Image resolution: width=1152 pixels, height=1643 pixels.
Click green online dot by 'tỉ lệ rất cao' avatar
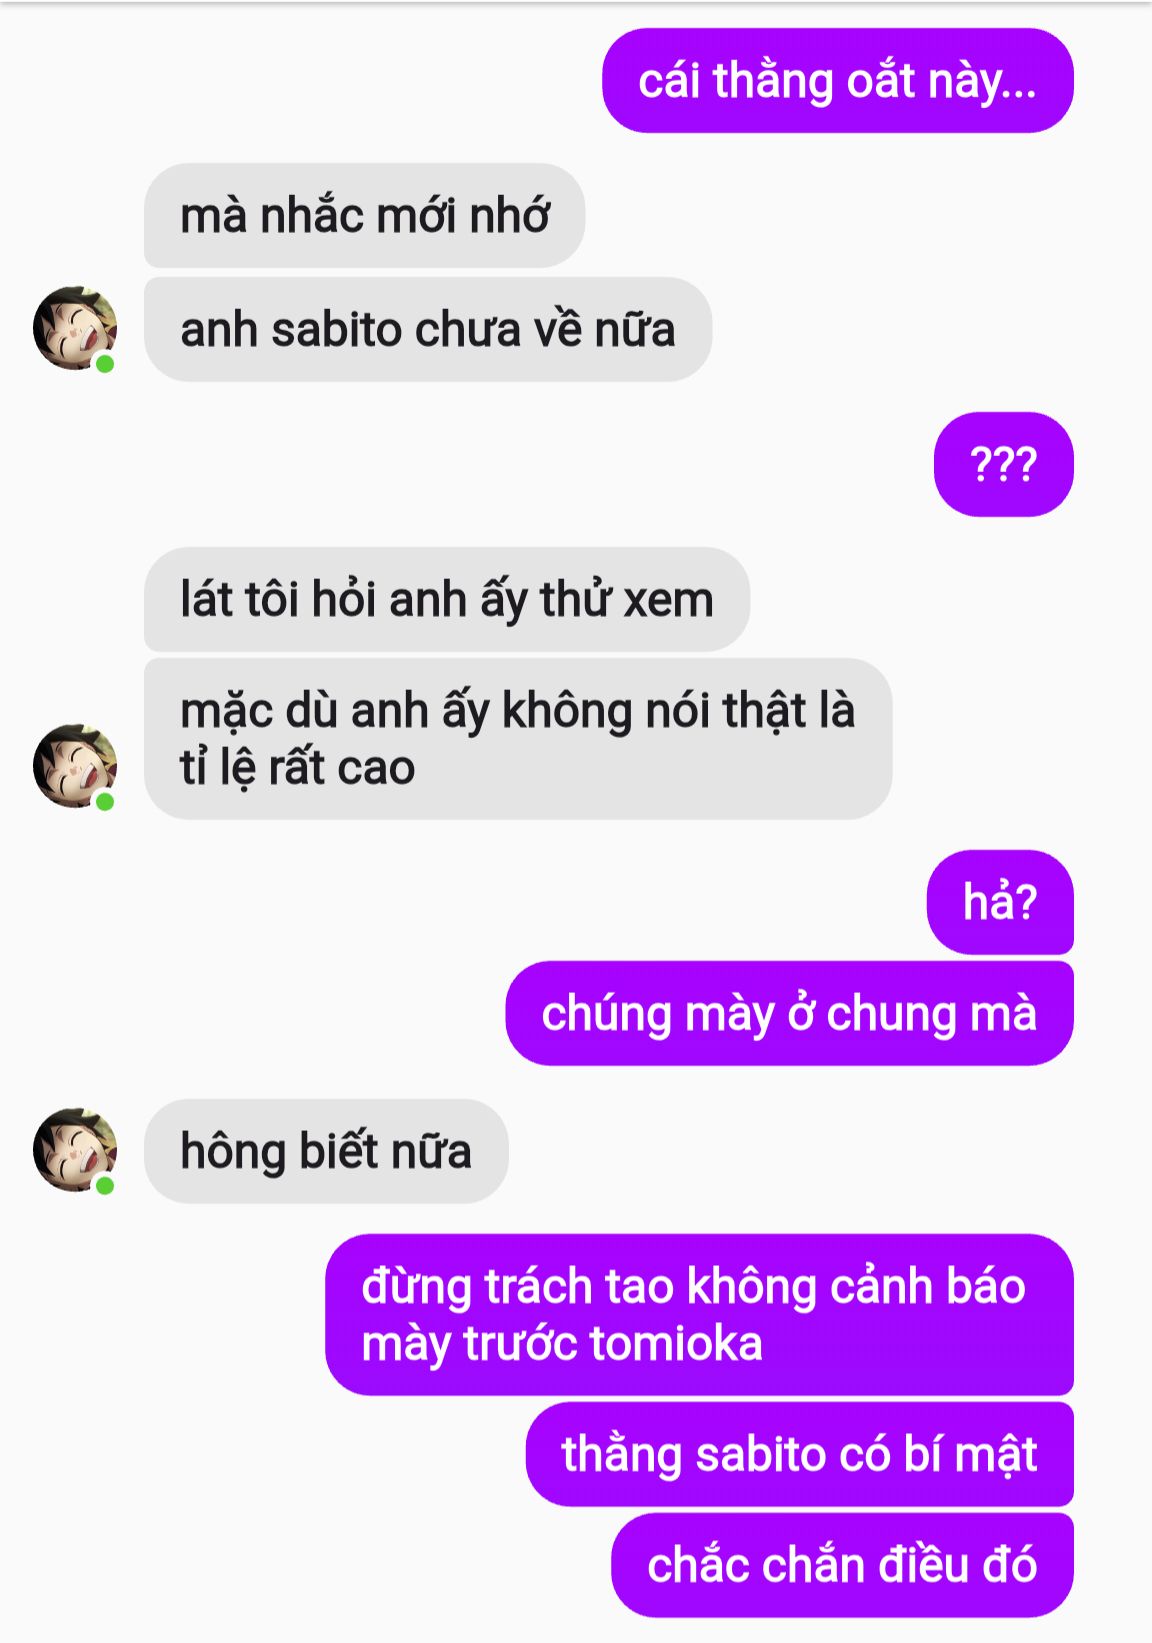(x=105, y=801)
